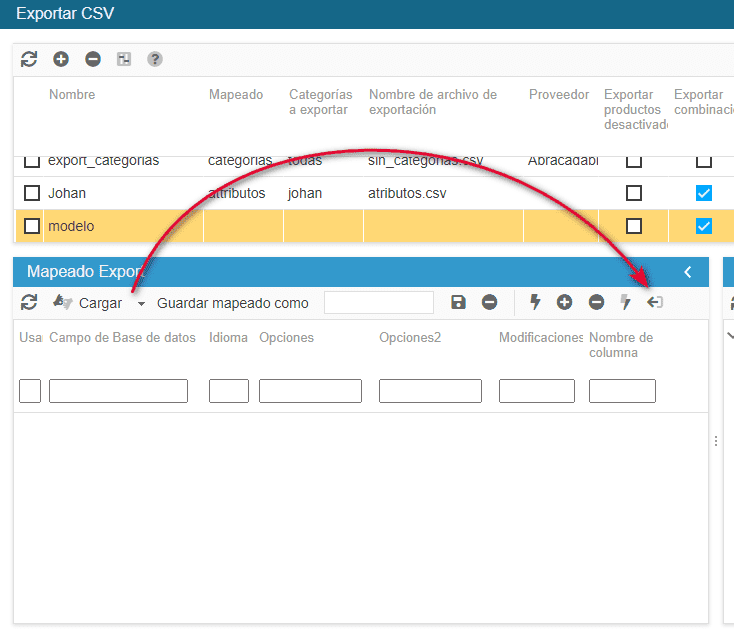Select the modelo row checkbox

32,226
